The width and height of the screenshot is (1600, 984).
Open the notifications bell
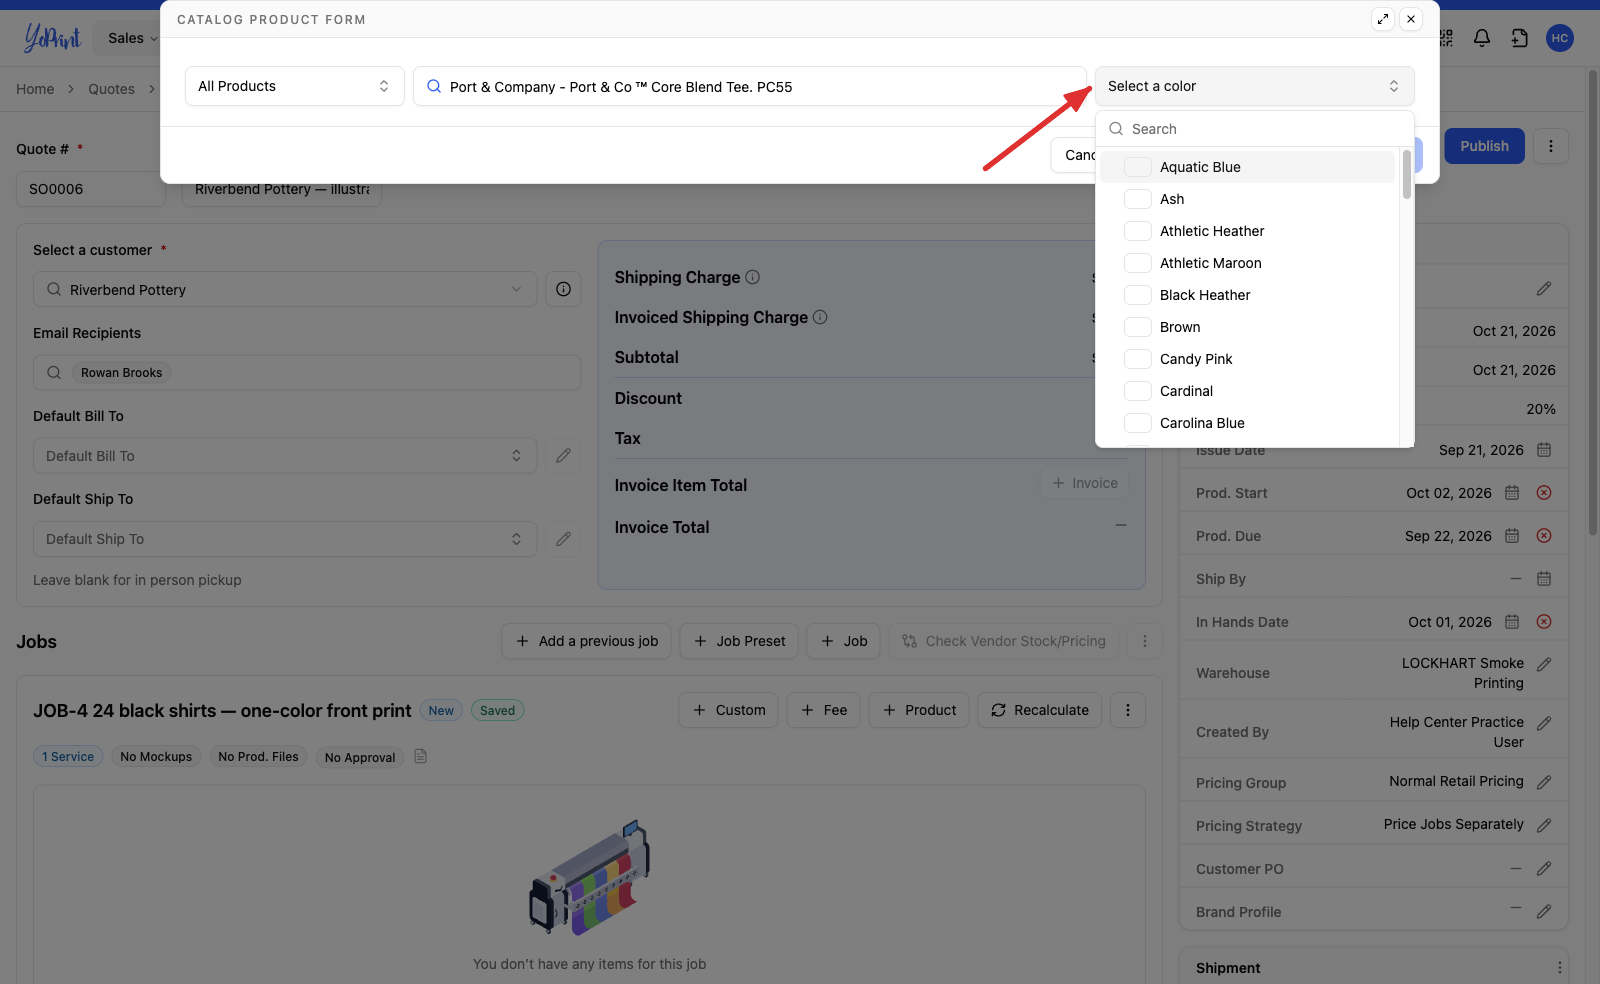(1482, 38)
